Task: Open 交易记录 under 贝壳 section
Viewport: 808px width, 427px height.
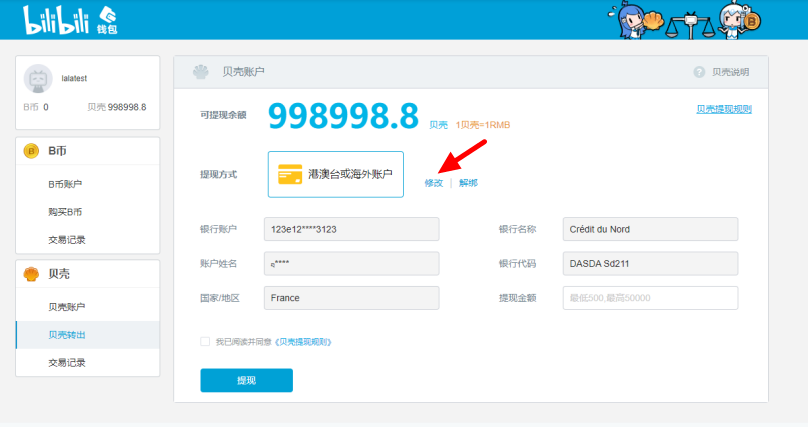Action: coord(66,363)
